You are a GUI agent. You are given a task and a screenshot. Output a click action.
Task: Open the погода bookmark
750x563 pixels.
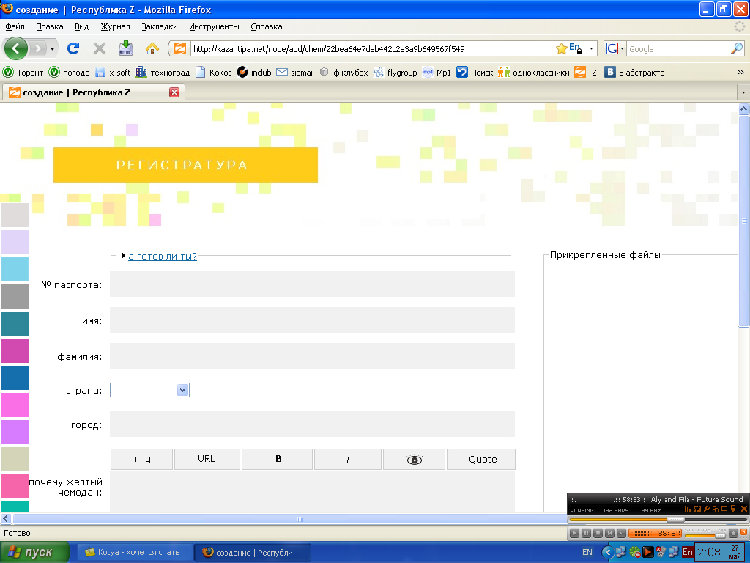[69, 73]
